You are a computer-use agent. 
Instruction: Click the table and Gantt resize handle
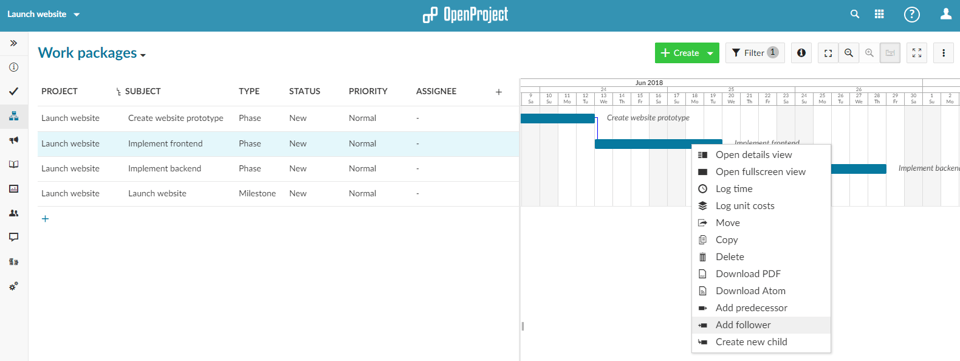522,326
